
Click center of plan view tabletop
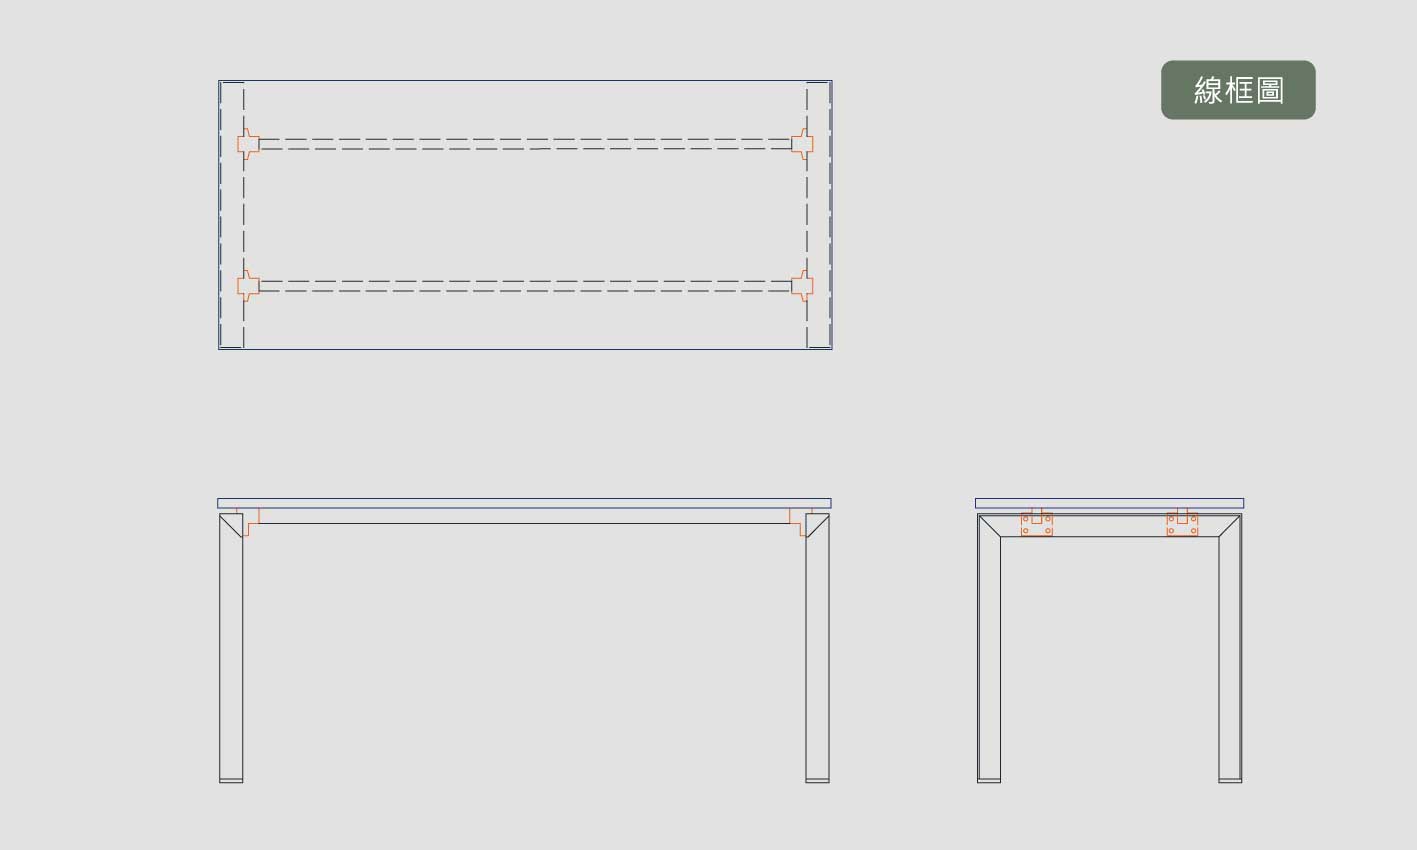525,215
